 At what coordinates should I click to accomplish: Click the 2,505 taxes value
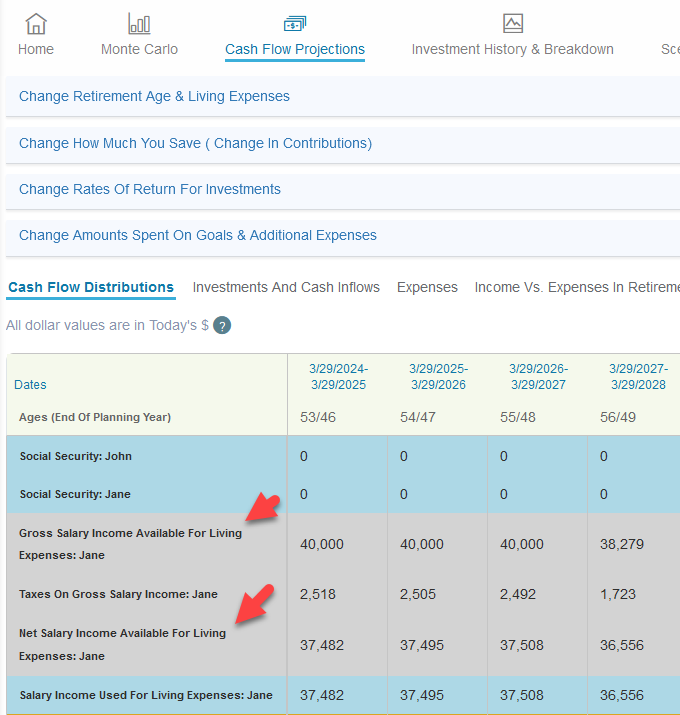click(418, 594)
